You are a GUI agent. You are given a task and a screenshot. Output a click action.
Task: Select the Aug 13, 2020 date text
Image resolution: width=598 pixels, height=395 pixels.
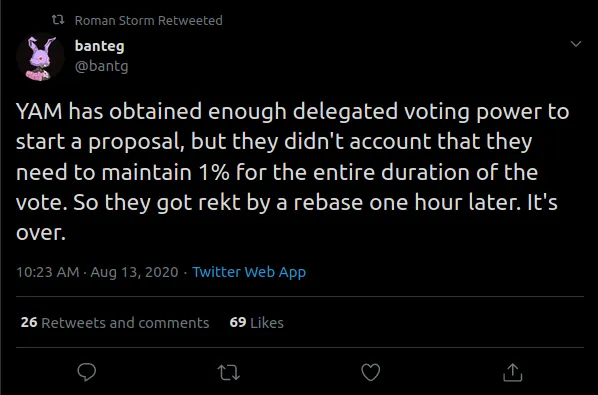click(x=134, y=272)
